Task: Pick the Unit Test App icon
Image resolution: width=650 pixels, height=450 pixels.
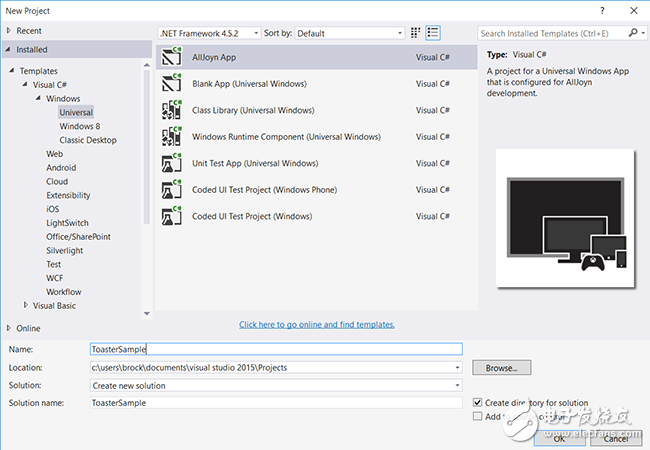Action: [x=171, y=162]
